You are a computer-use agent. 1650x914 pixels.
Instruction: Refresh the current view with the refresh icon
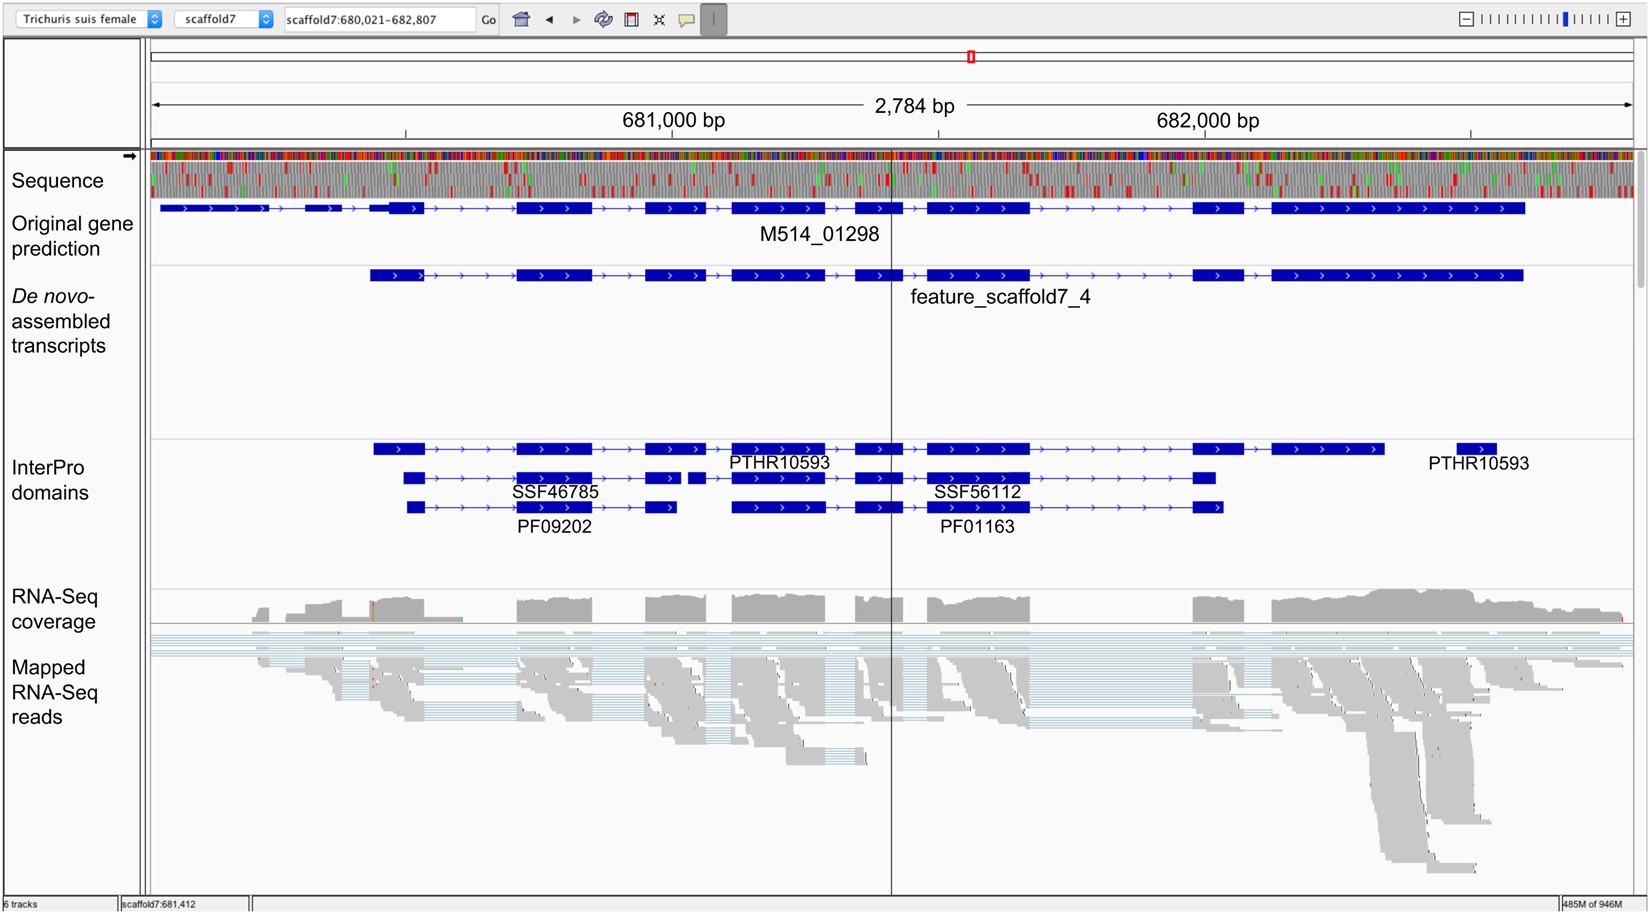[x=604, y=19]
